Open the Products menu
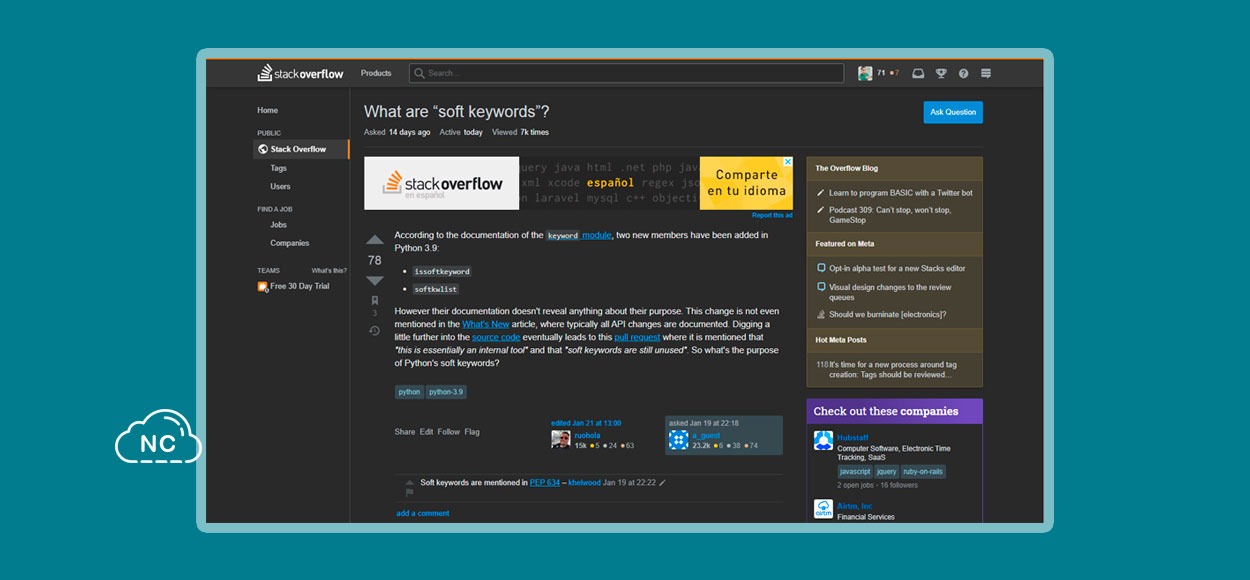Viewport: 1250px width, 580px height. (x=376, y=73)
